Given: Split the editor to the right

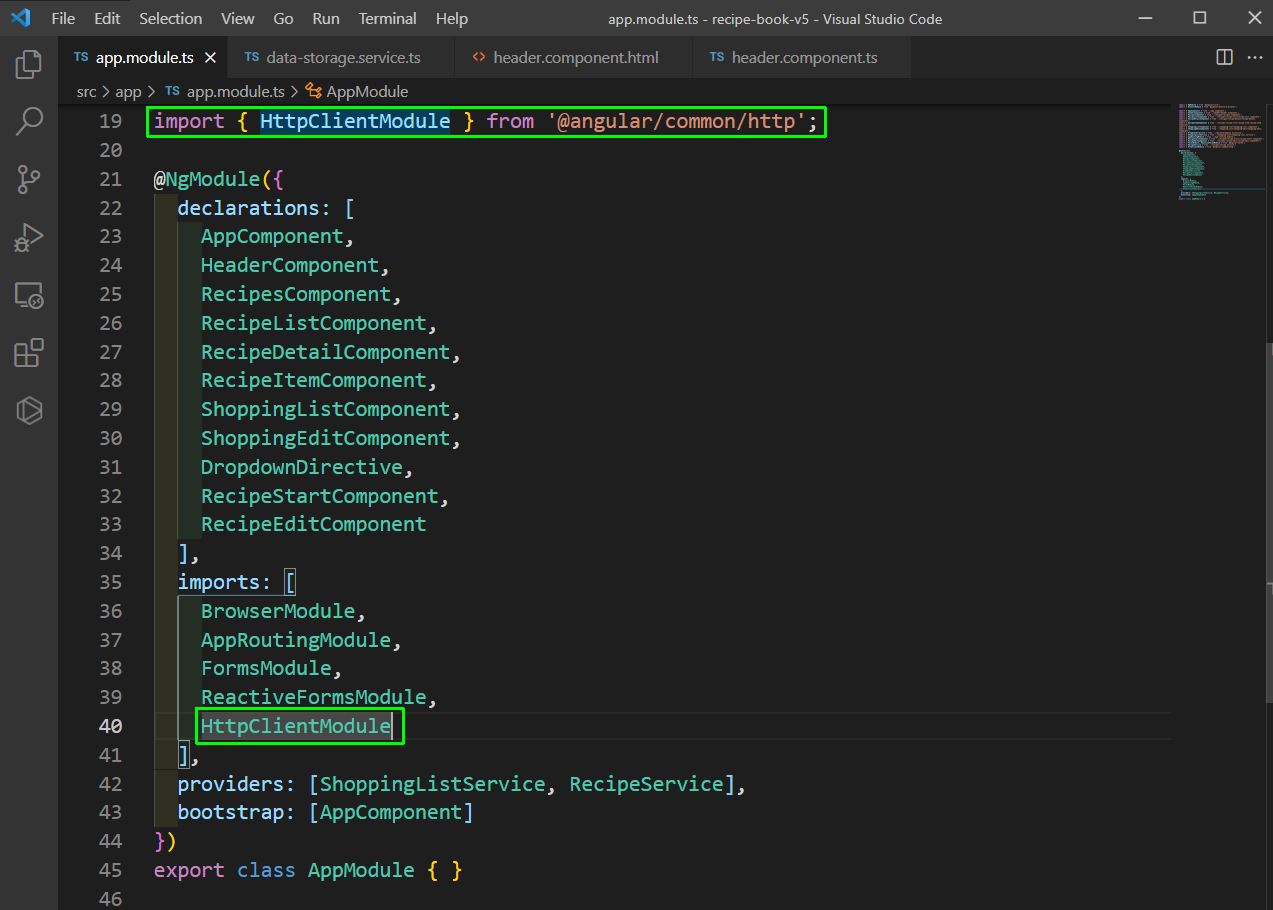Looking at the screenshot, I should pos(1224,57).
